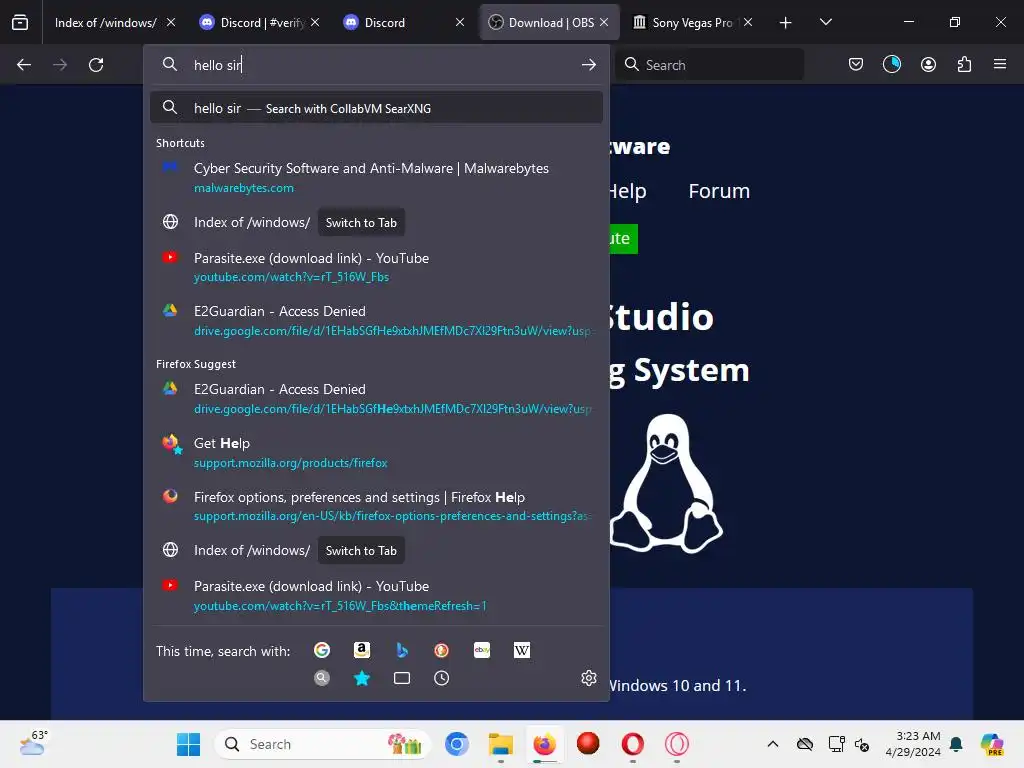
Task: Search this time with Bing
Action: [x=402, y=650]
